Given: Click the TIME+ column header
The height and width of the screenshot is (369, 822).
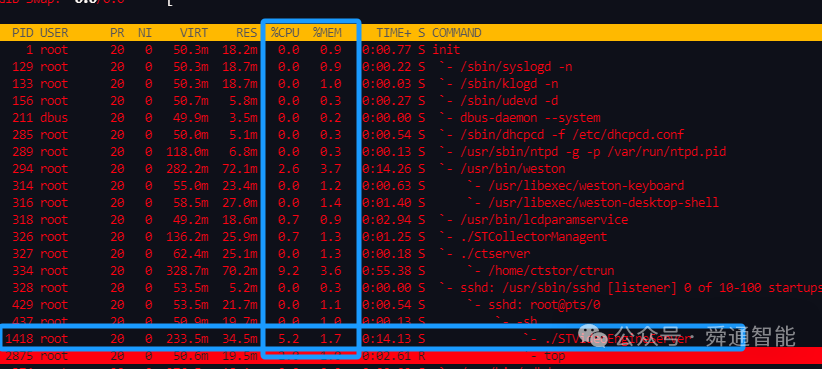Looking at the screenshot, I should coord(394,33).
